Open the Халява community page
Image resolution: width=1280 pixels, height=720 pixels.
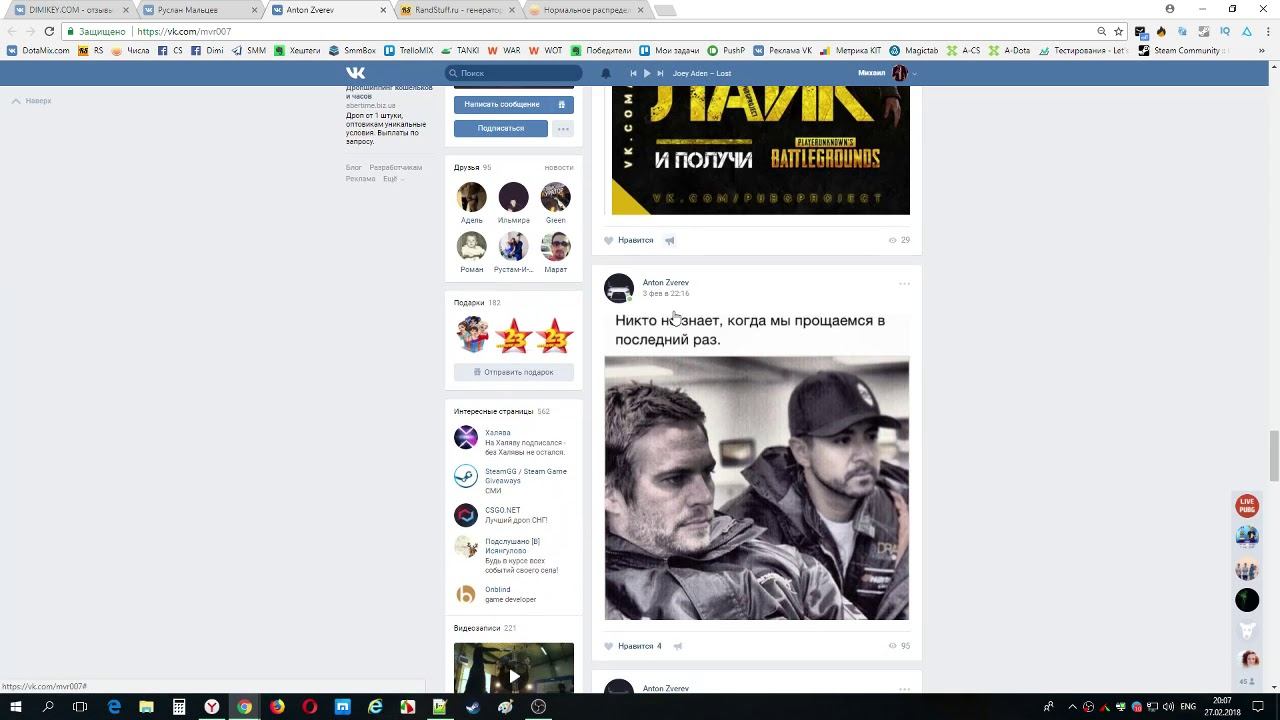[x=498, y=433]
